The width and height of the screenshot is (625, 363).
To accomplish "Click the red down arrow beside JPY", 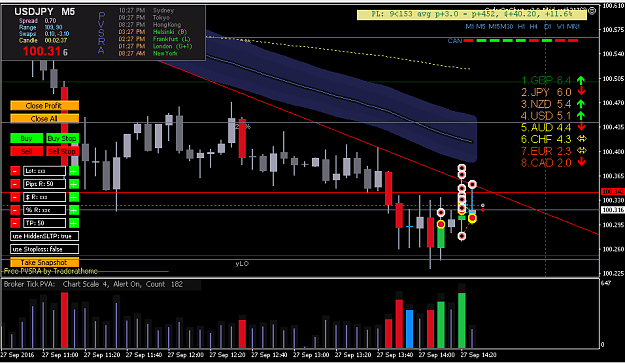I will [582, 92].
